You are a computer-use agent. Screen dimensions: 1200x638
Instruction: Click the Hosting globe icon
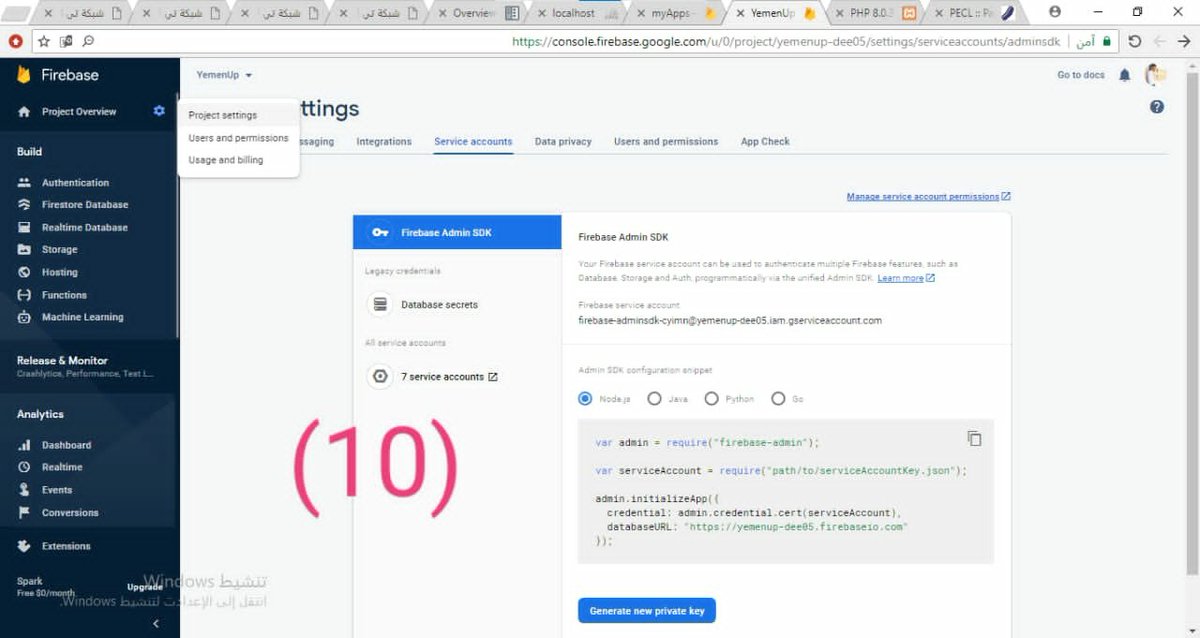24,272
